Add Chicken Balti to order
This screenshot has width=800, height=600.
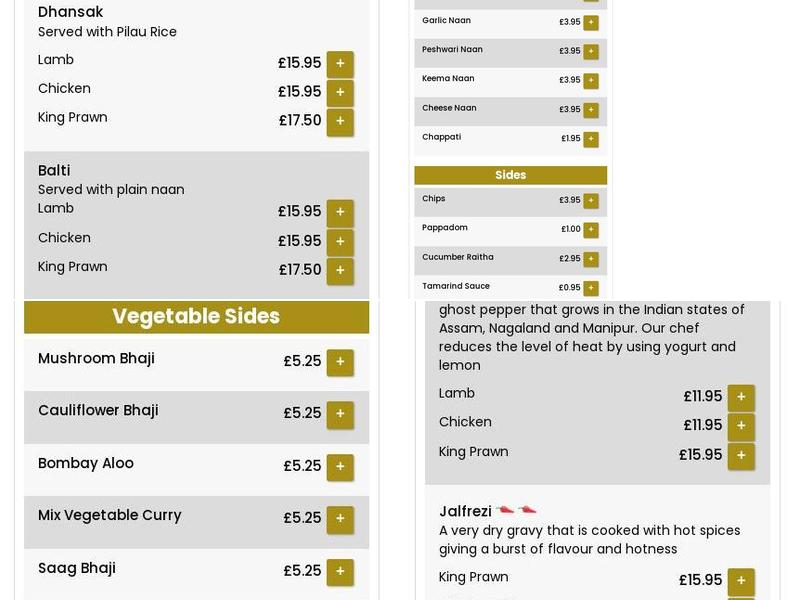pyautogui.click(x=340, y=241)
